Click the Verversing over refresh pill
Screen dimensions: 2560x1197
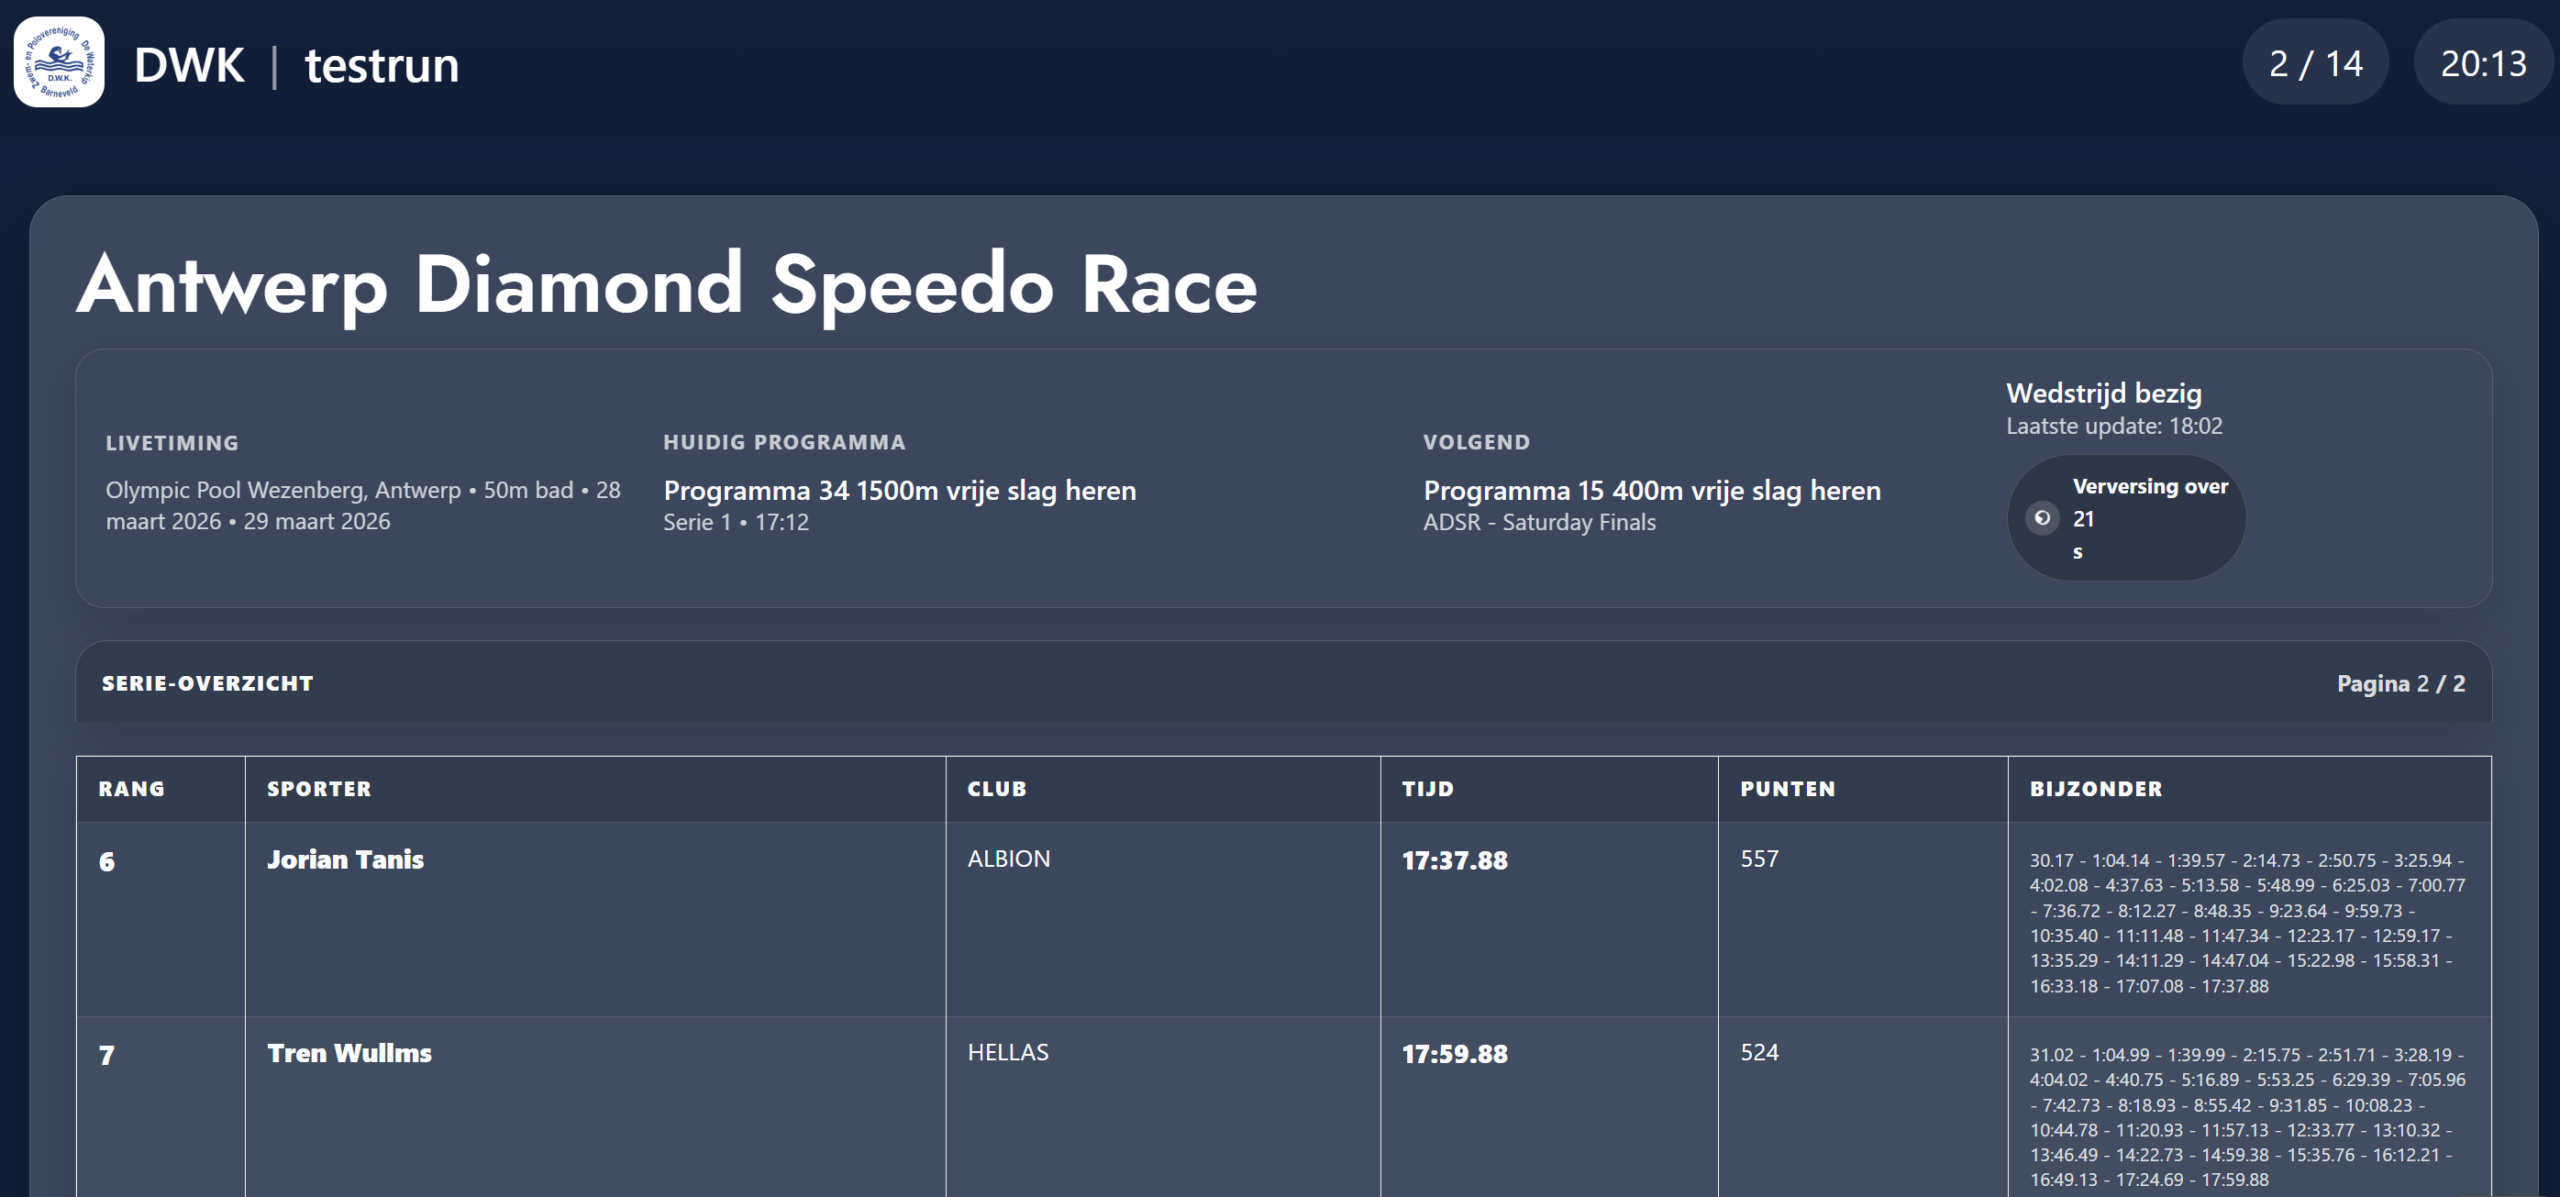(x=2127, y=518)
